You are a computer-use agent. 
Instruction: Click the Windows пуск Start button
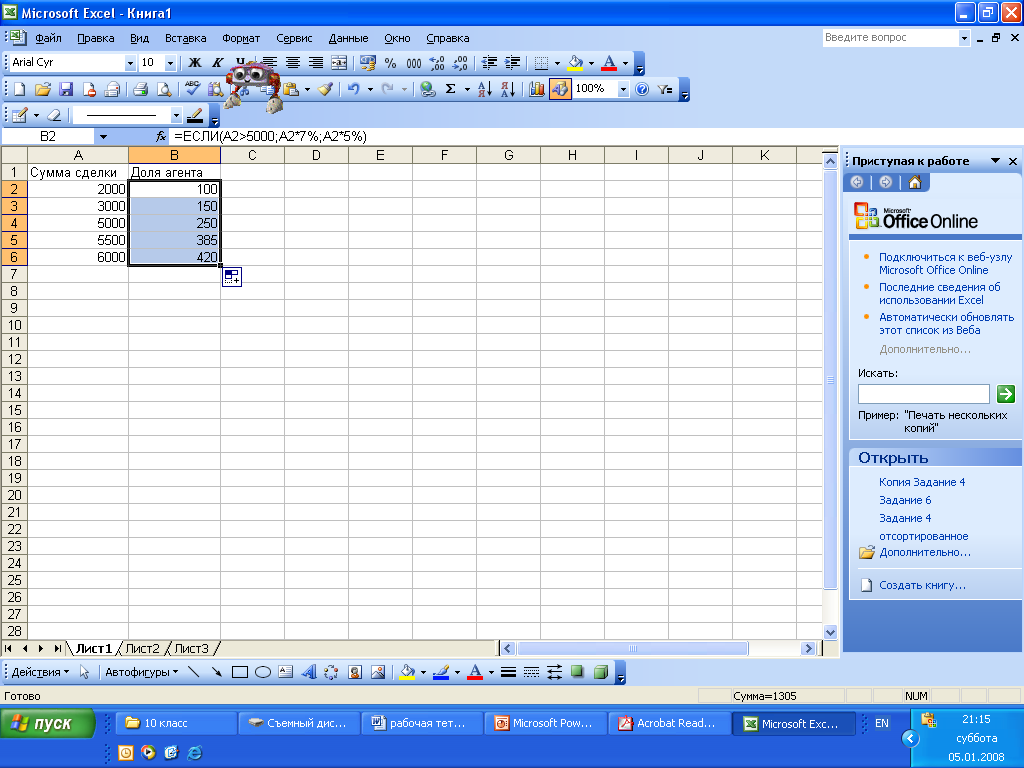47,724
